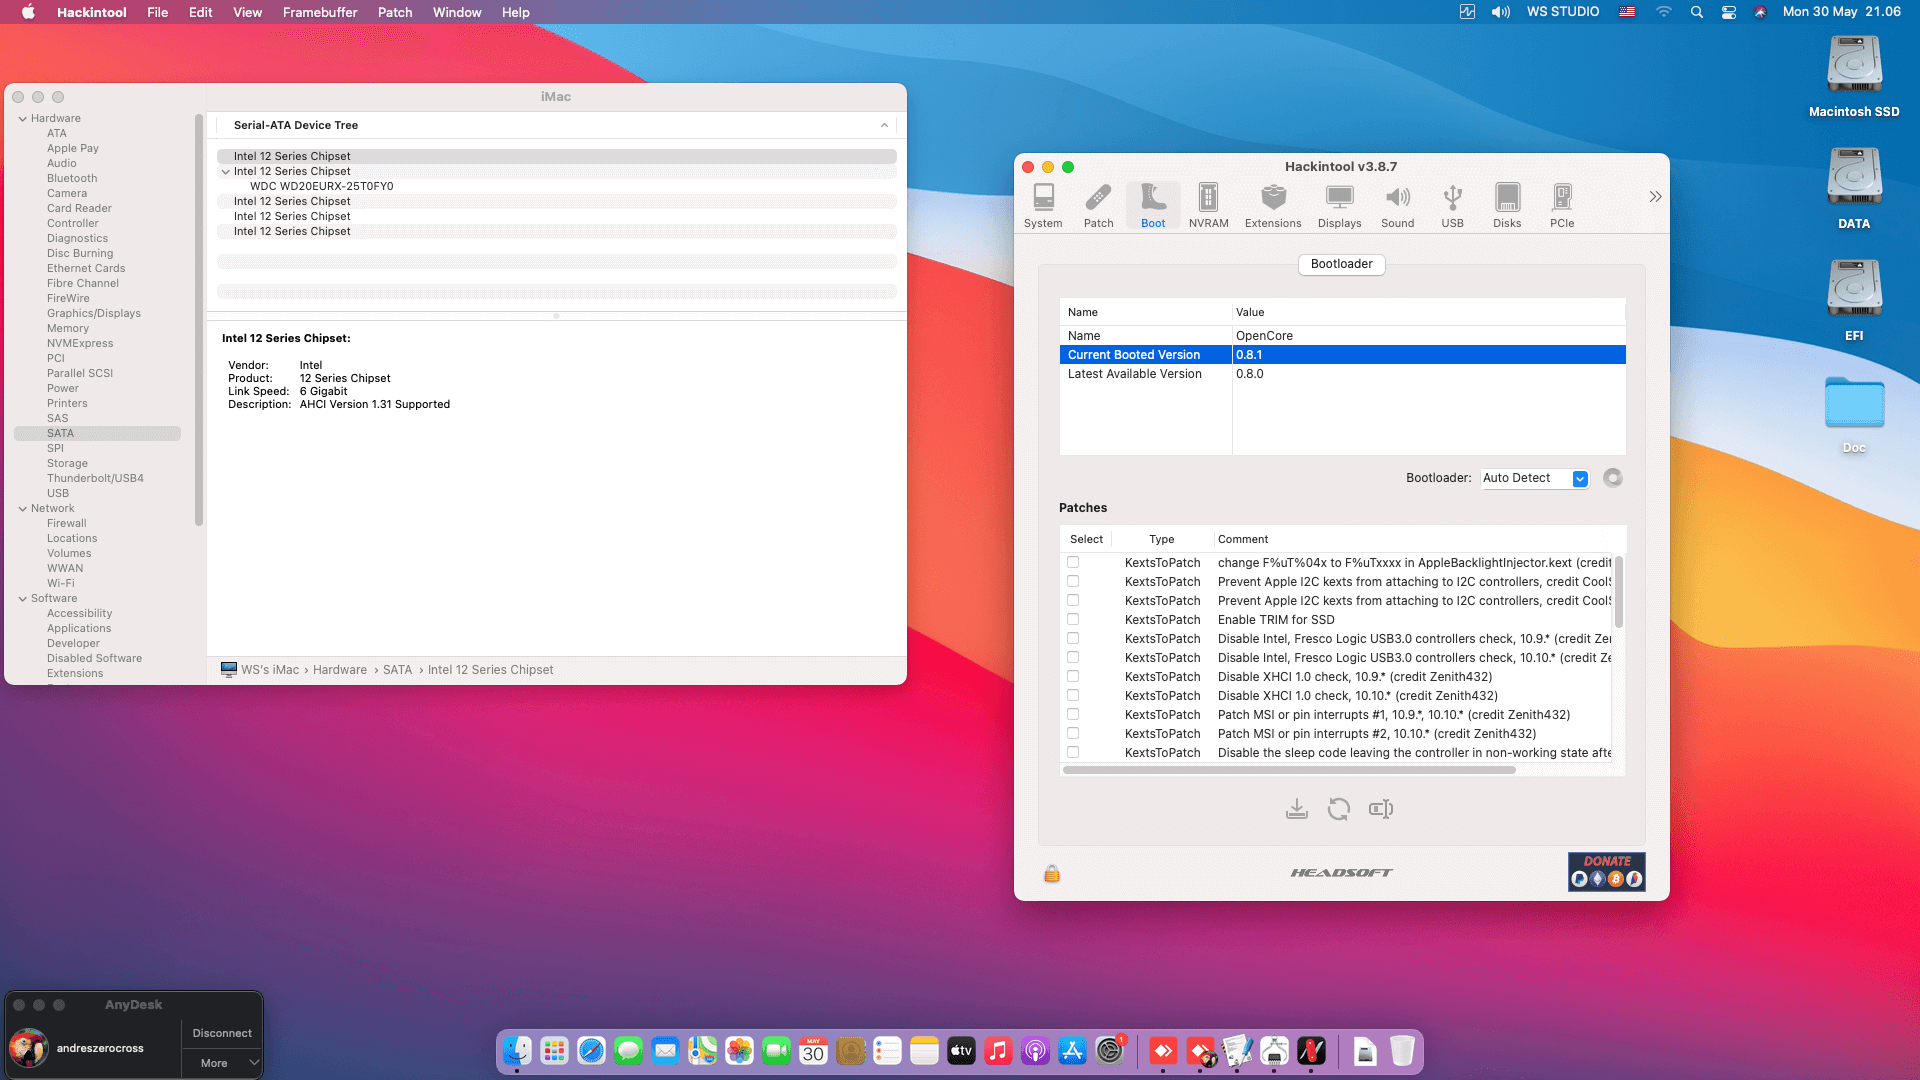Click the Donate button in Hackintool

[x=1606, y=871]
